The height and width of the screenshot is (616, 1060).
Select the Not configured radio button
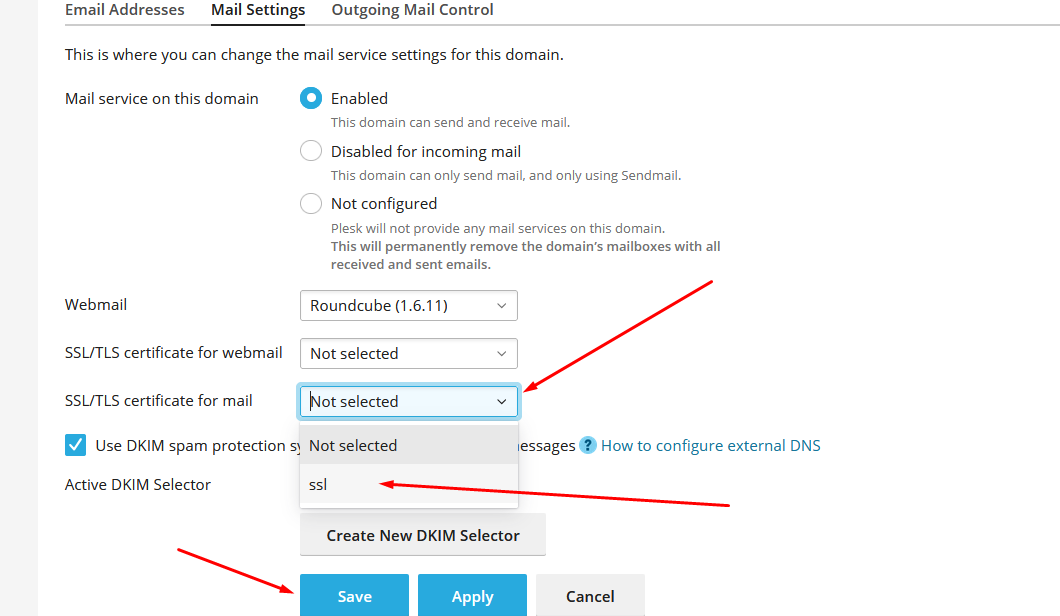[311, 204]
